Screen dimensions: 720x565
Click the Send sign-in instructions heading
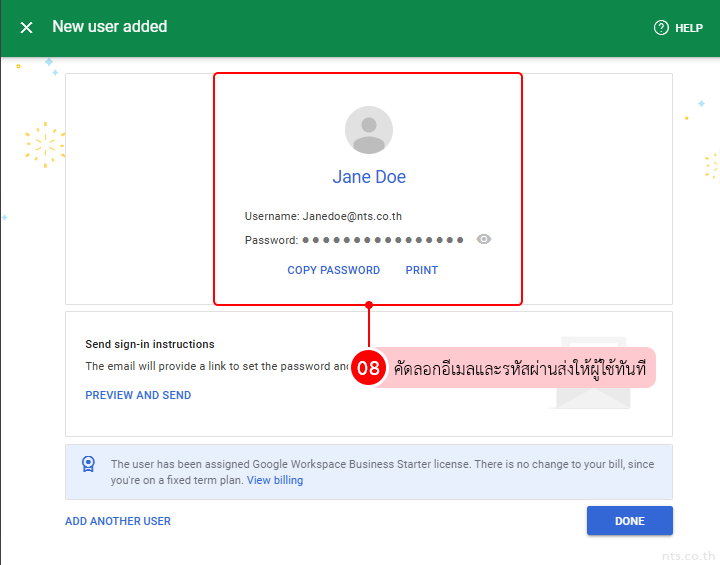pyautogui.click(x=150, y=344)
